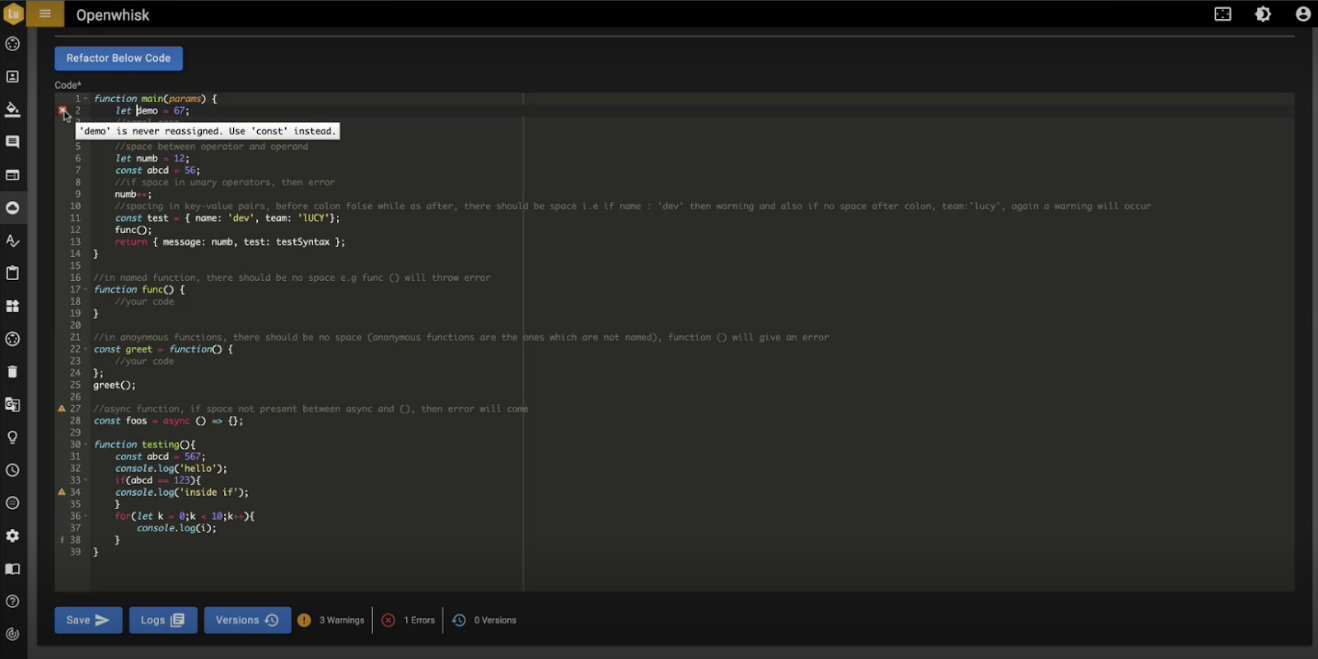Click the 'console.log(i);' code line
This screenshot has height=659, width=1318.
point(176,528)
